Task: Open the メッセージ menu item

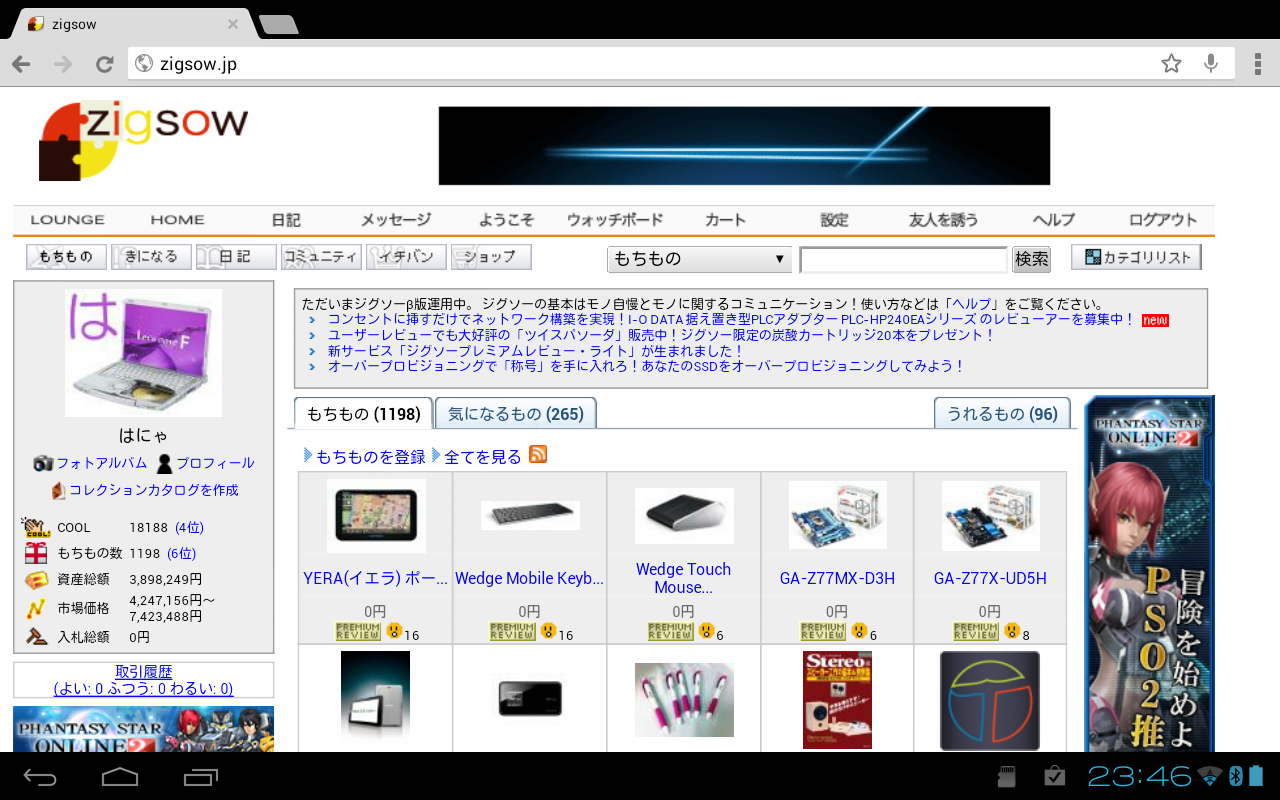Action: pos(396,220)
